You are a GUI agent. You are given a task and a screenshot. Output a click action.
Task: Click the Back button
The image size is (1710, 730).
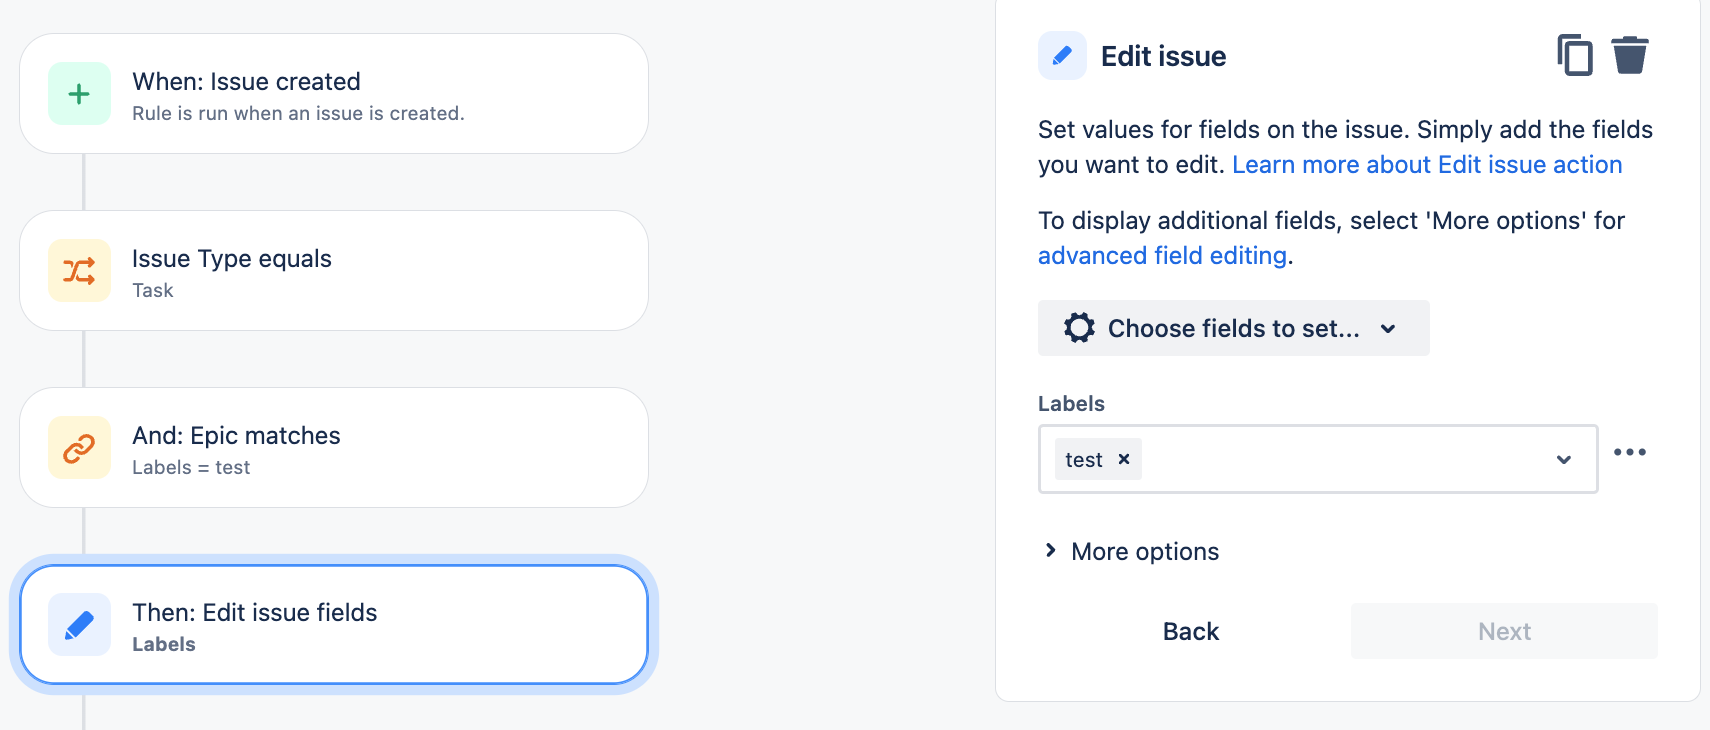(x=1190, y=631)
